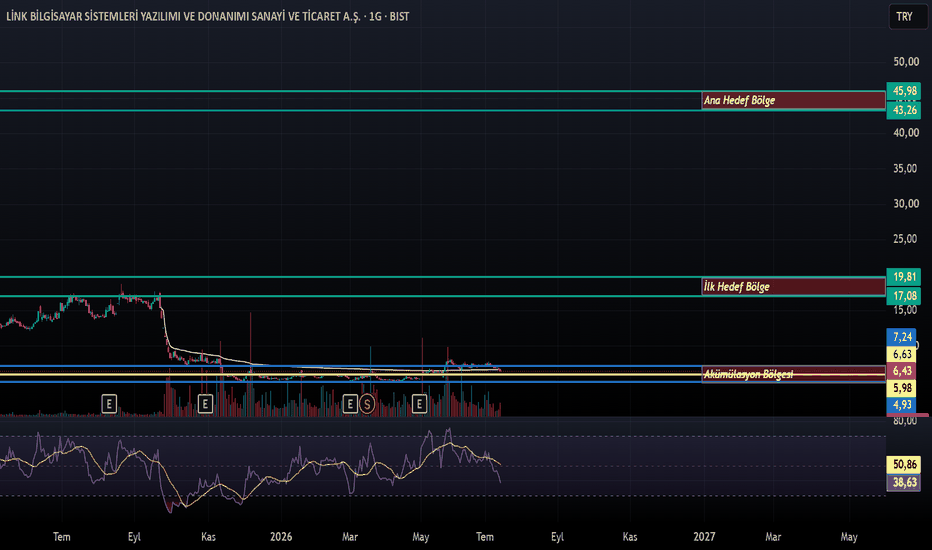The height and width of the screenshot is (550, 932).
Task: Click the 45,98 price level tag
Action: click(x=903, y=91)
